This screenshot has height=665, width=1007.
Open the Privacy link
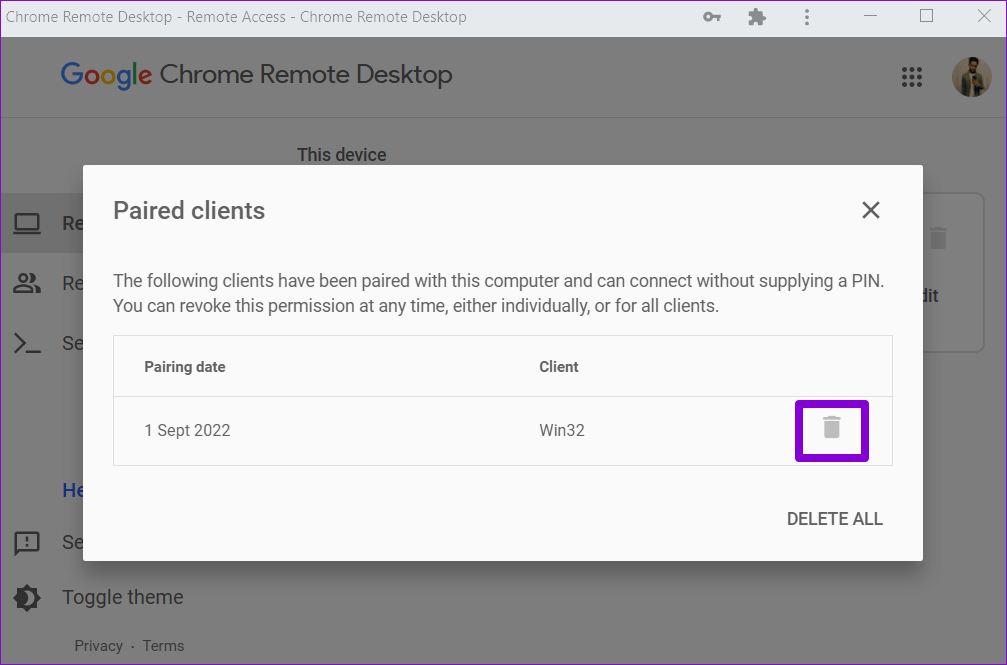98,646
